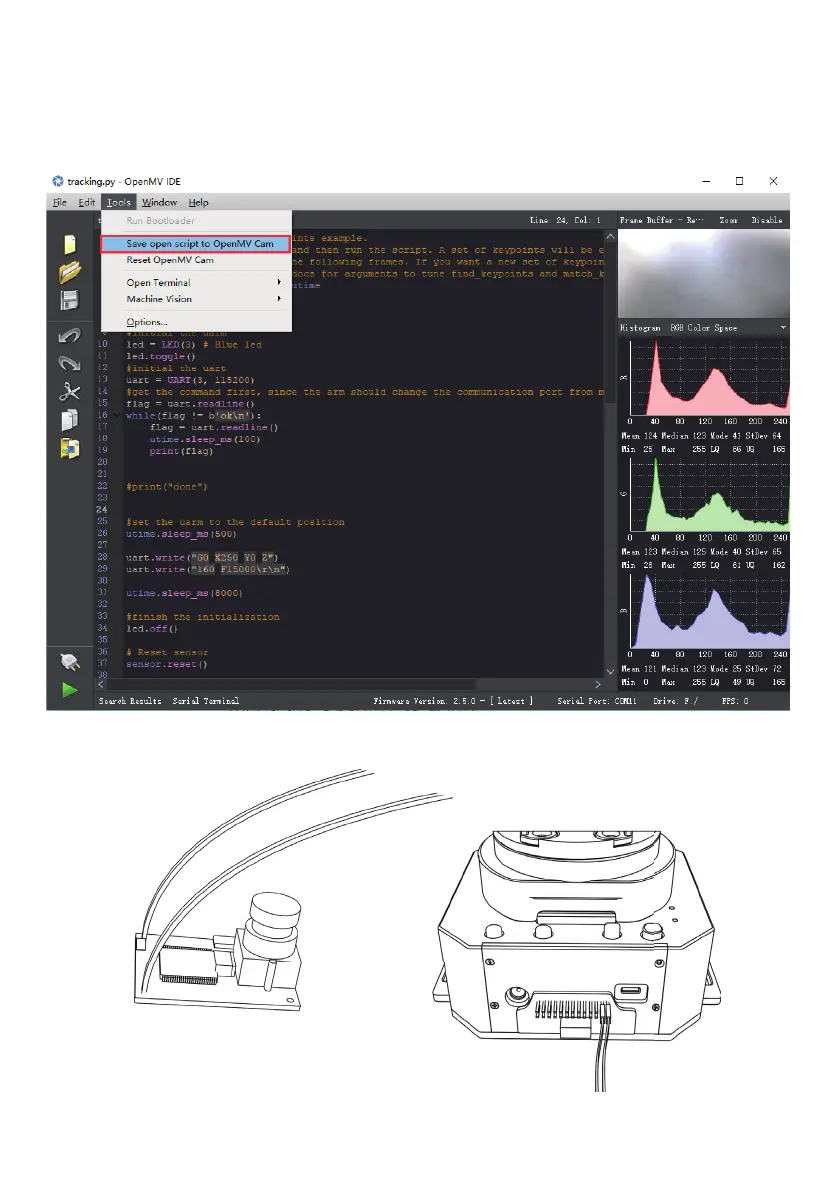Open the Histogram RGB Color Space dropdown
The image size is (839, 1191).
(x=703, y=328)
